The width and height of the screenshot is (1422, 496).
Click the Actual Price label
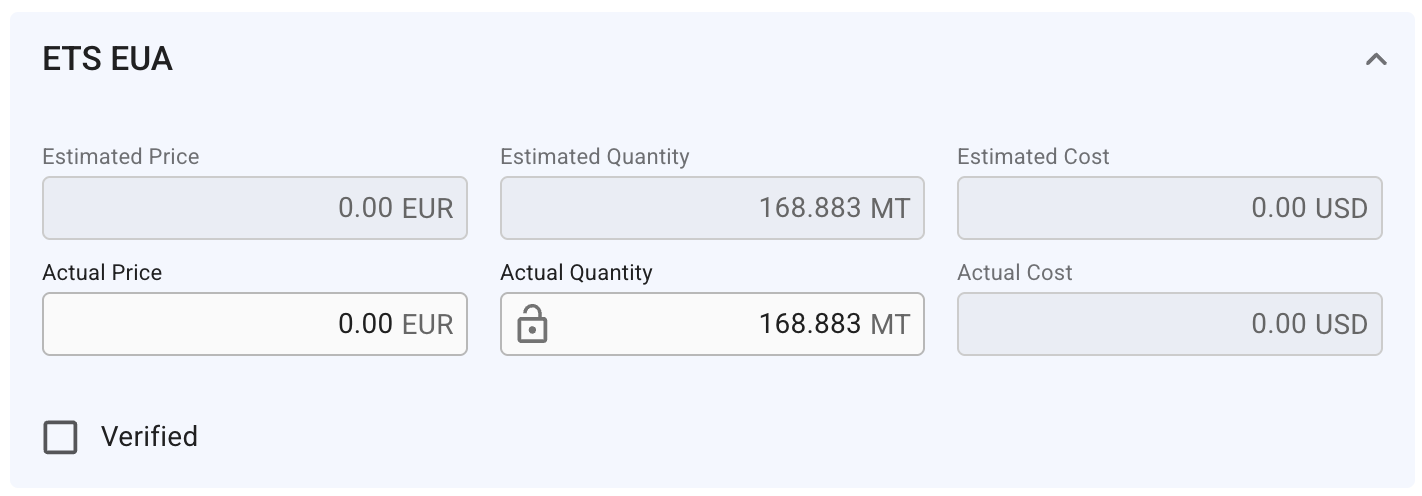point(102,273)
